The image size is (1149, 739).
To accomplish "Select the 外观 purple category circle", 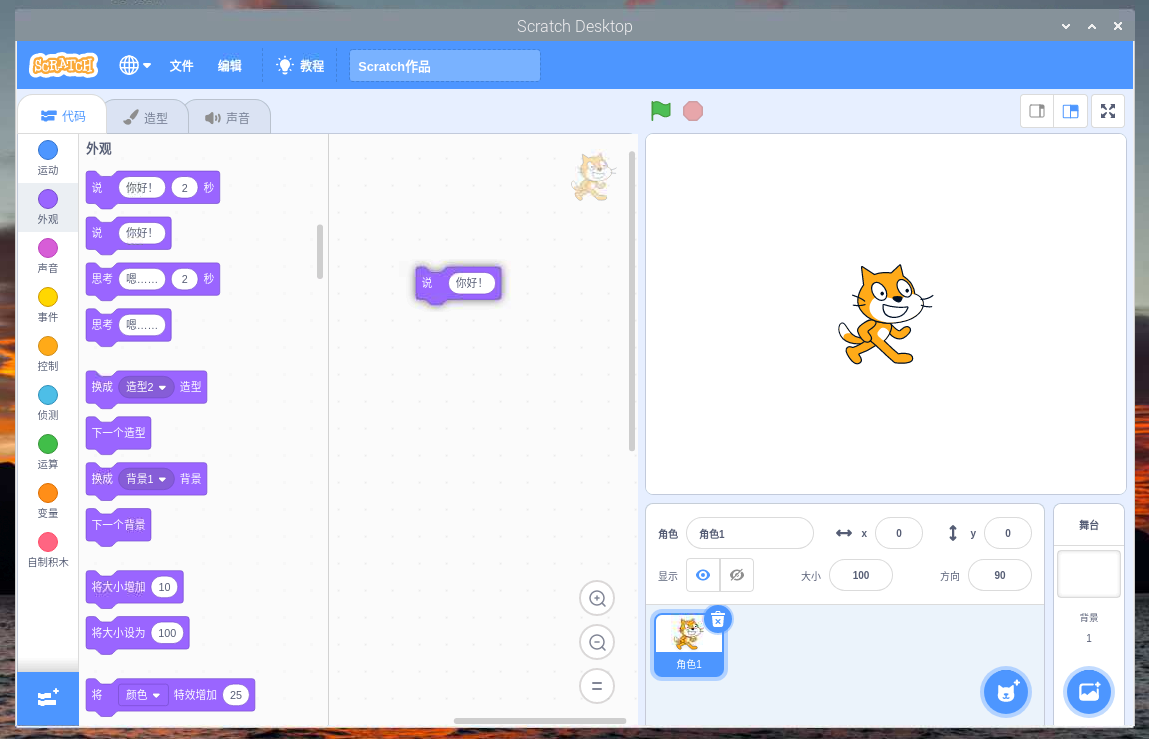I will (x=48, y=199).
